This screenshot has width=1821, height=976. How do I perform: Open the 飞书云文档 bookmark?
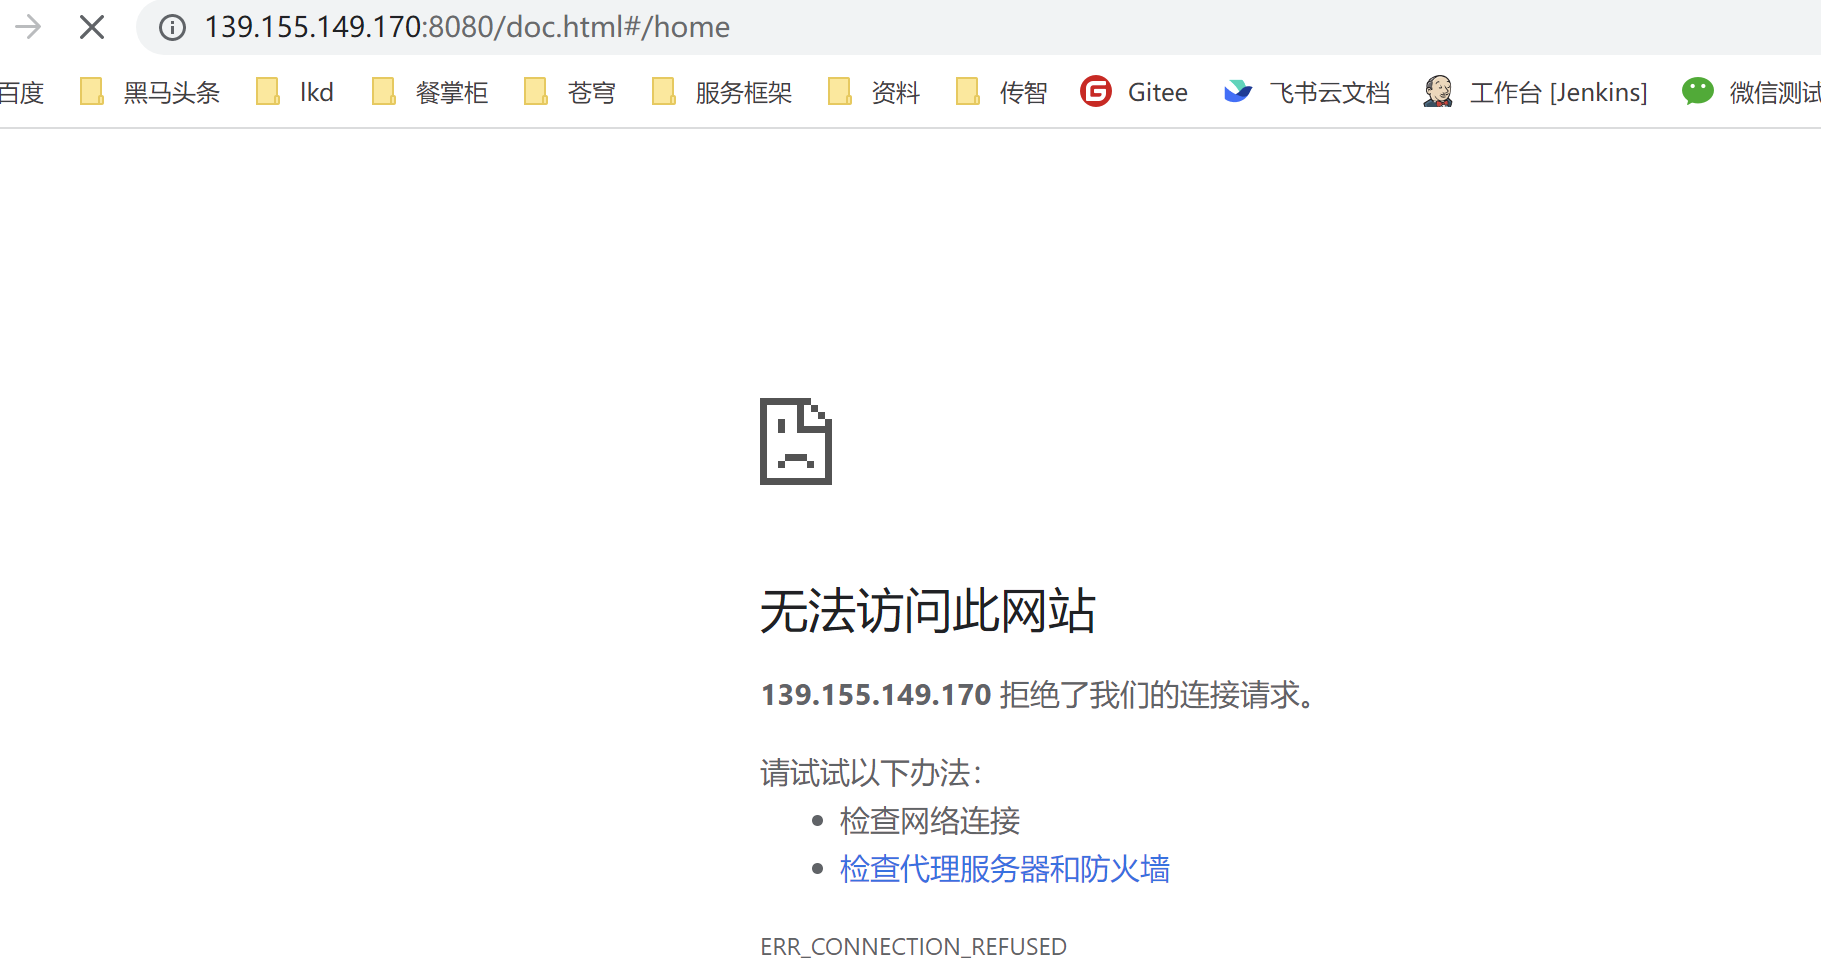click(x=1307, y=92)
